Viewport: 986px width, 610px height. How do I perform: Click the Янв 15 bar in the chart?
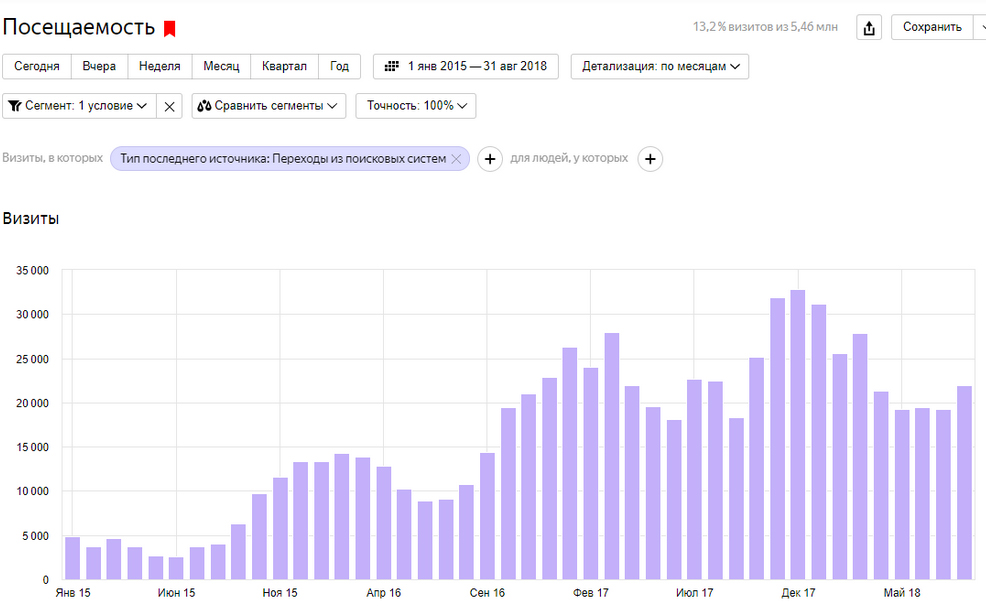pyautogui.click(x=72, y=558)
